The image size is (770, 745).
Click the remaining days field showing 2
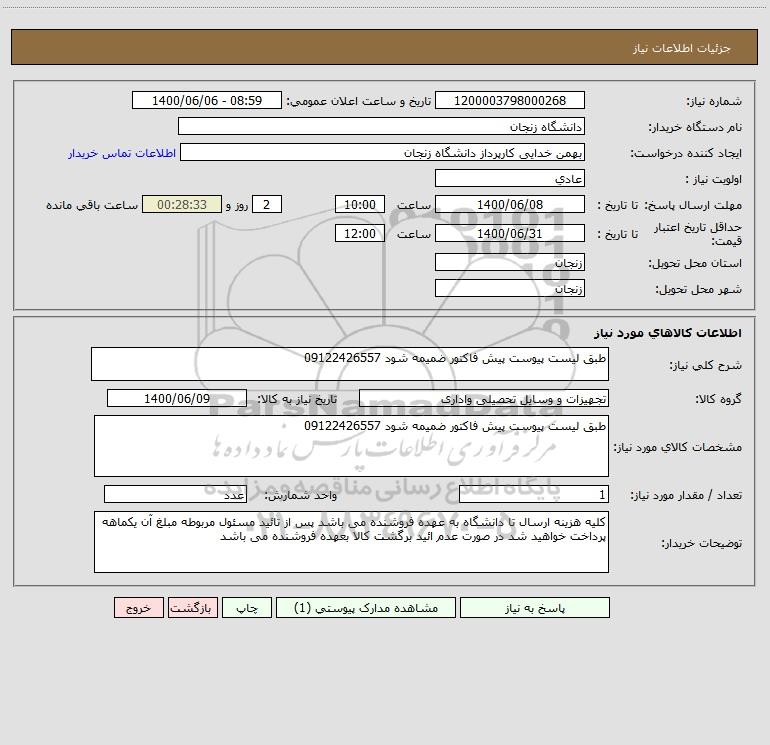tap(267, 204)
